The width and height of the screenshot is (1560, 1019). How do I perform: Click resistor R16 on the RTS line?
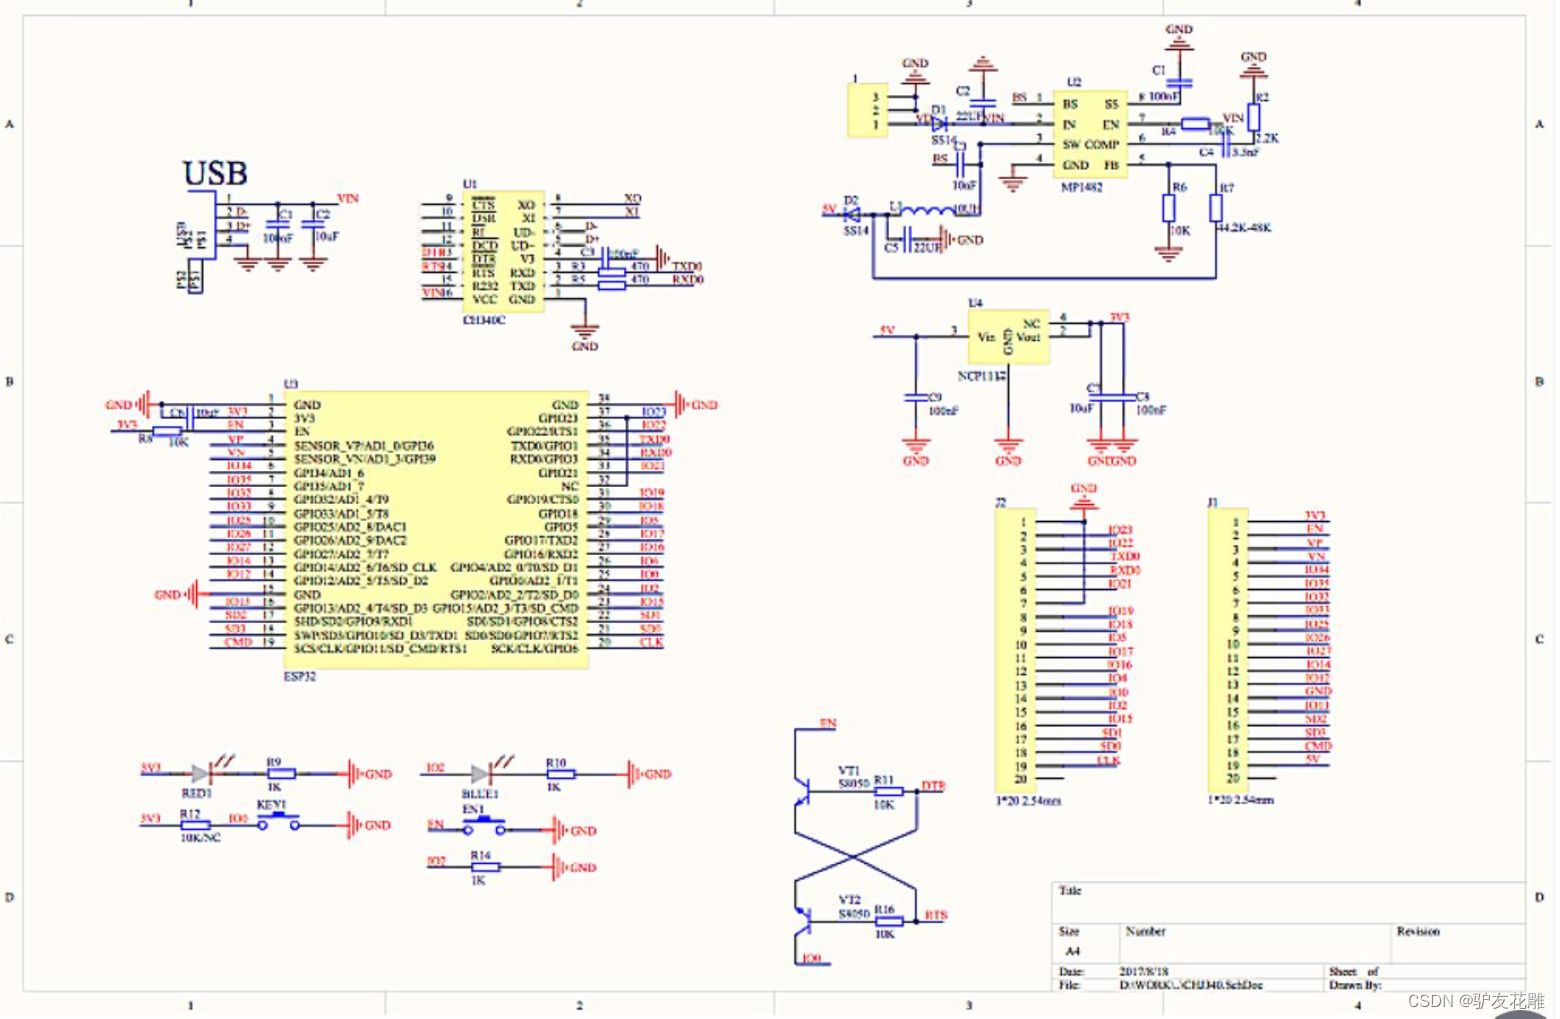[887, 921]
